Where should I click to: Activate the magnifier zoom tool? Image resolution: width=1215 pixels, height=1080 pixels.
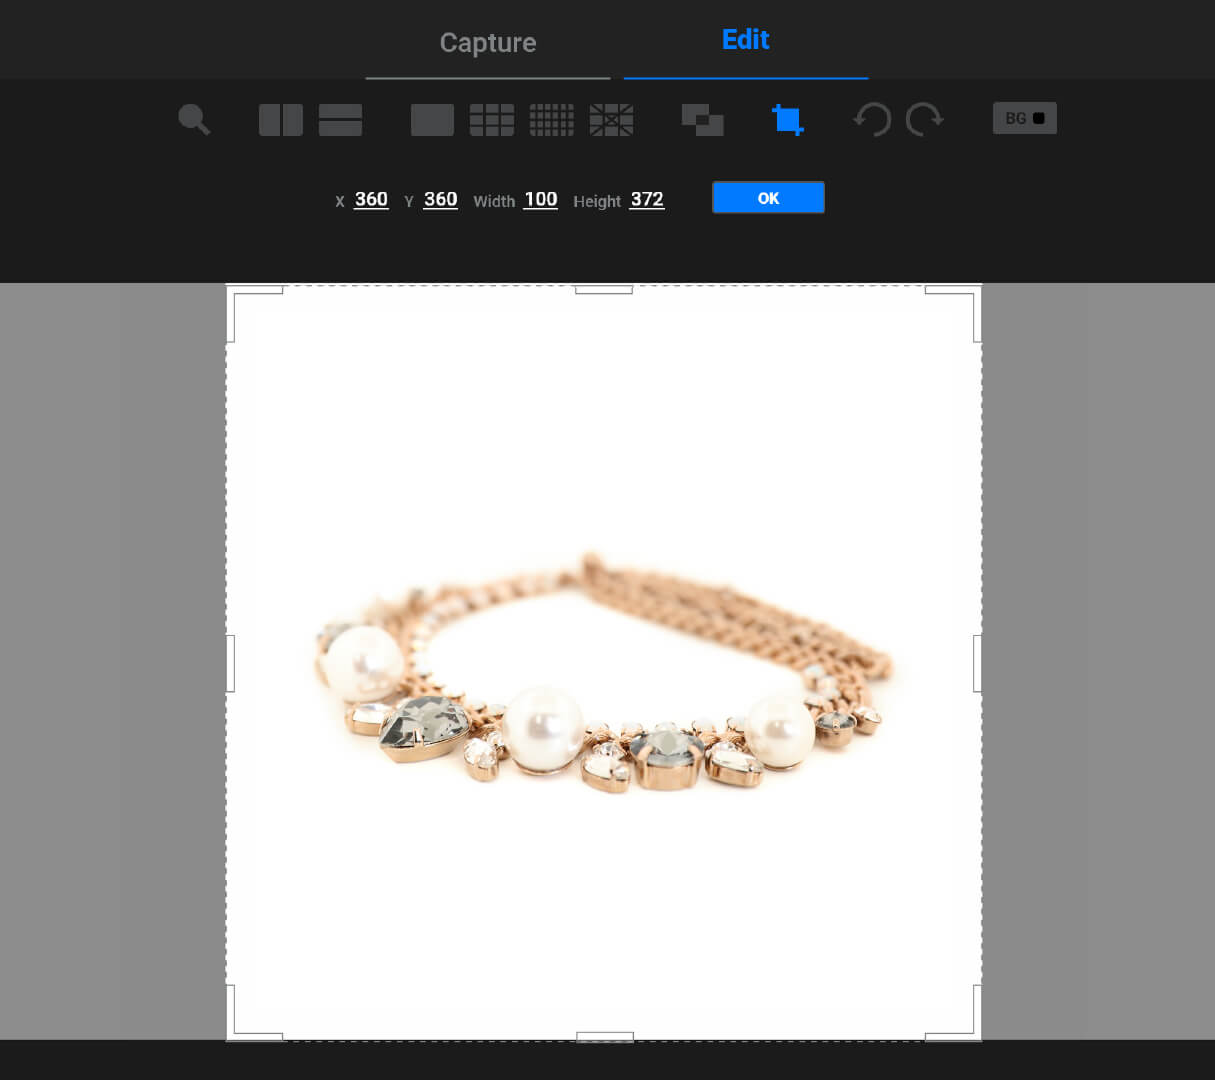tap(194, 120)
